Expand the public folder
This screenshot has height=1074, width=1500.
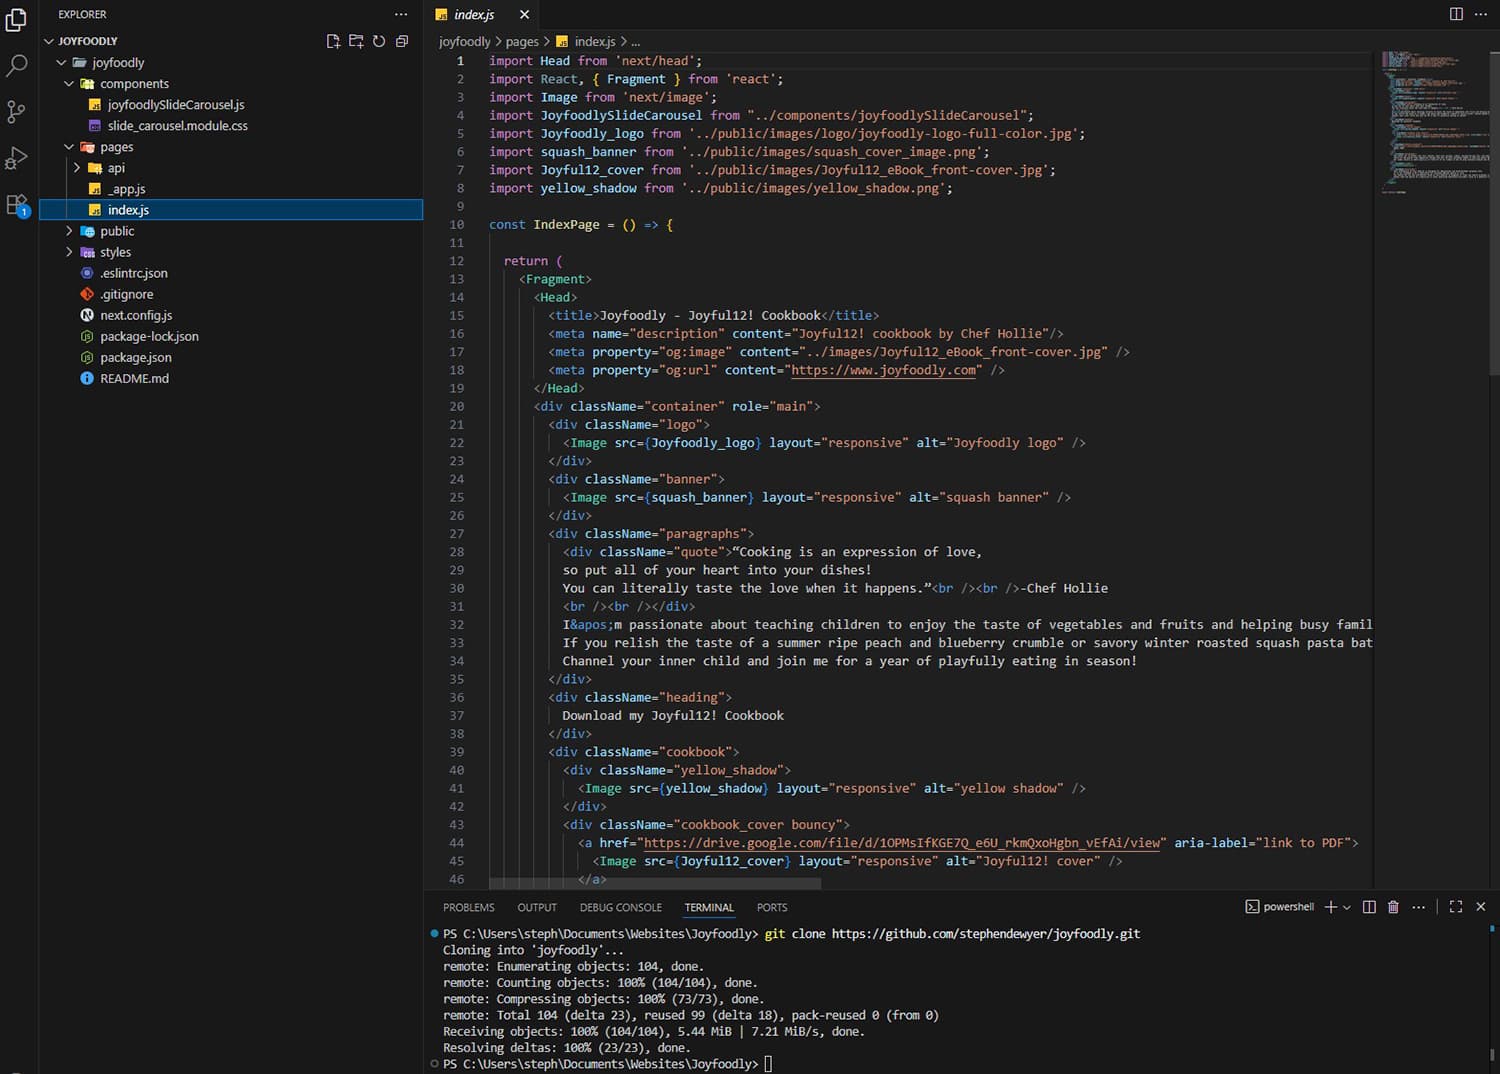click(116, 231)
